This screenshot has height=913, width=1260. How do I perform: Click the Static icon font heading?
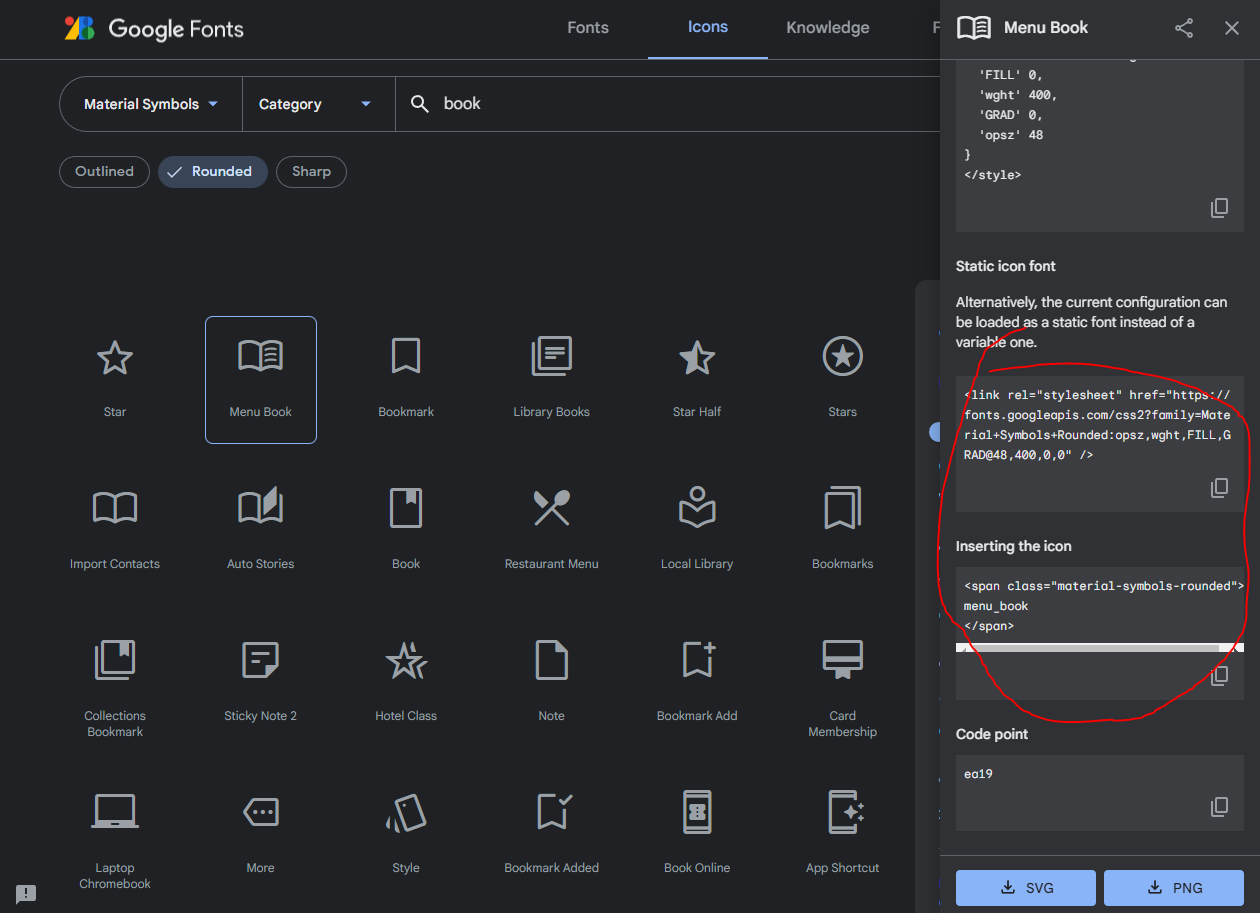coord(1006,266)
